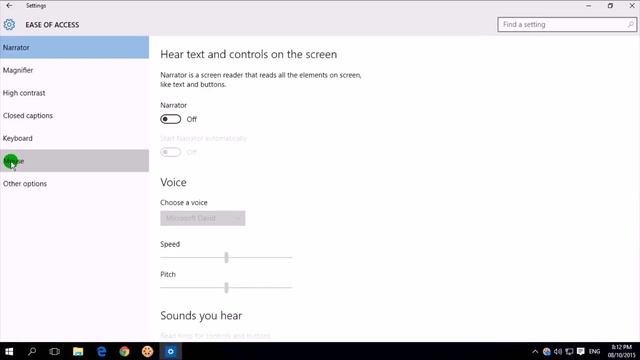The height and width of the screenshot is (360, 640).
Task: Toggle Start Narrator automatically switch
Action: (171, 152)
